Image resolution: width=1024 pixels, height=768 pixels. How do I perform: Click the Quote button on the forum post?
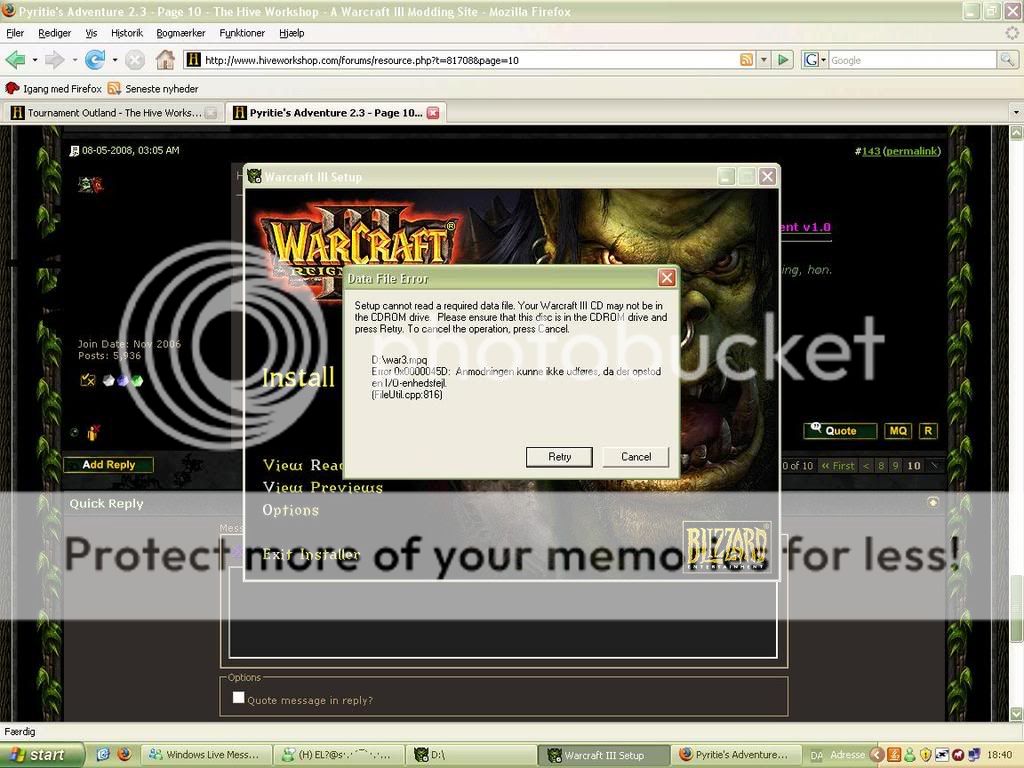tap(840, 430)
